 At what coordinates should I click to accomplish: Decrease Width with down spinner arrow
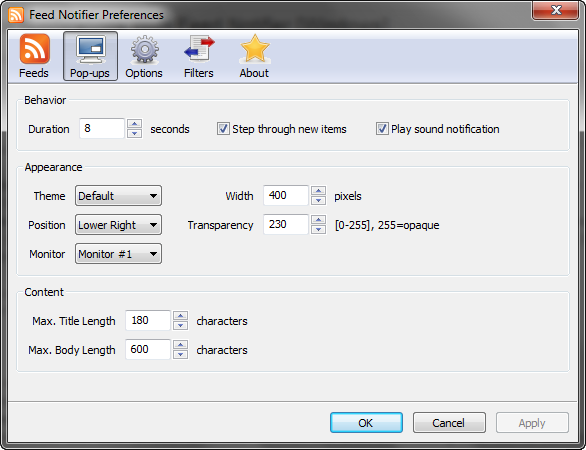(x=318, y=200)
